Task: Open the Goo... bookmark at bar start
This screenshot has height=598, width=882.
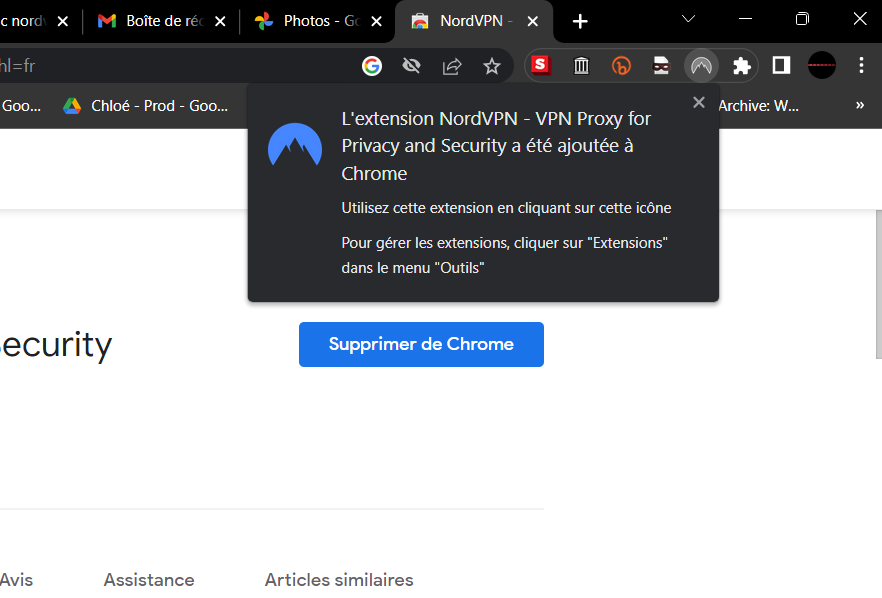Action: pos(21,106)
